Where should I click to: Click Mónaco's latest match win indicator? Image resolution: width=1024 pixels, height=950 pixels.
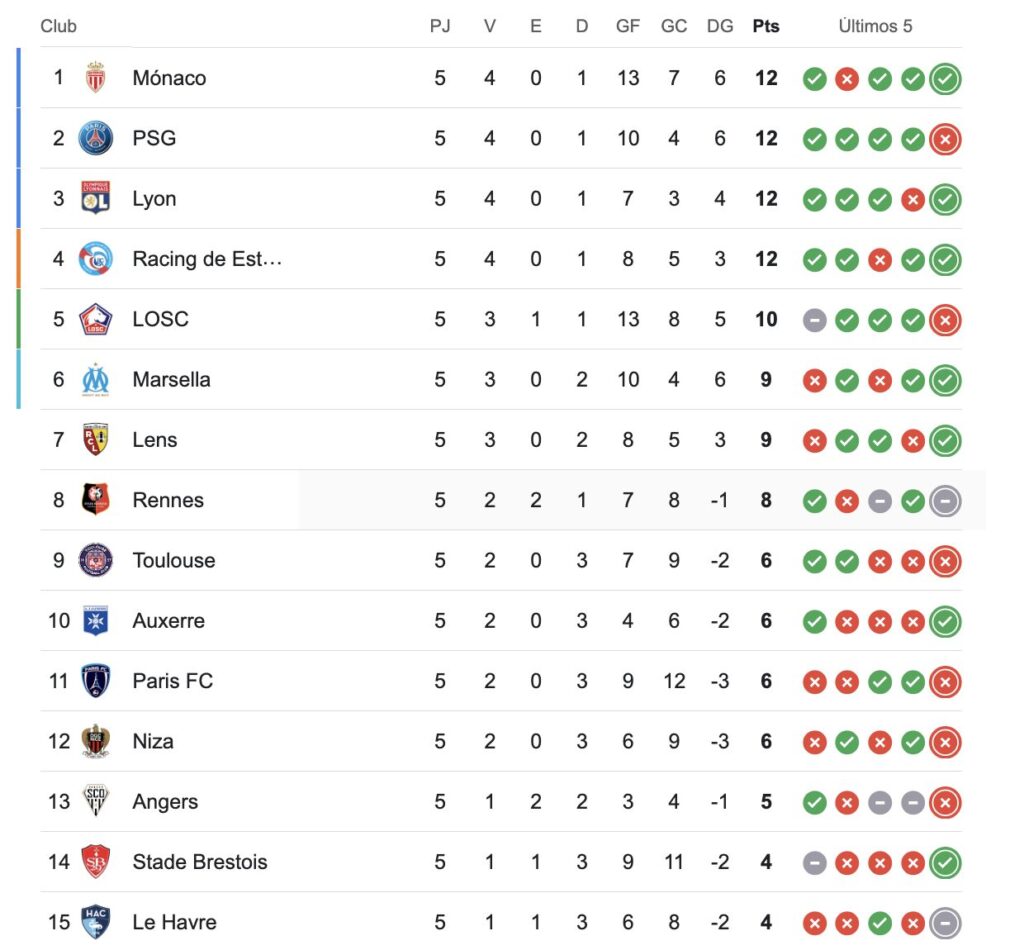[x=945, y=79]
